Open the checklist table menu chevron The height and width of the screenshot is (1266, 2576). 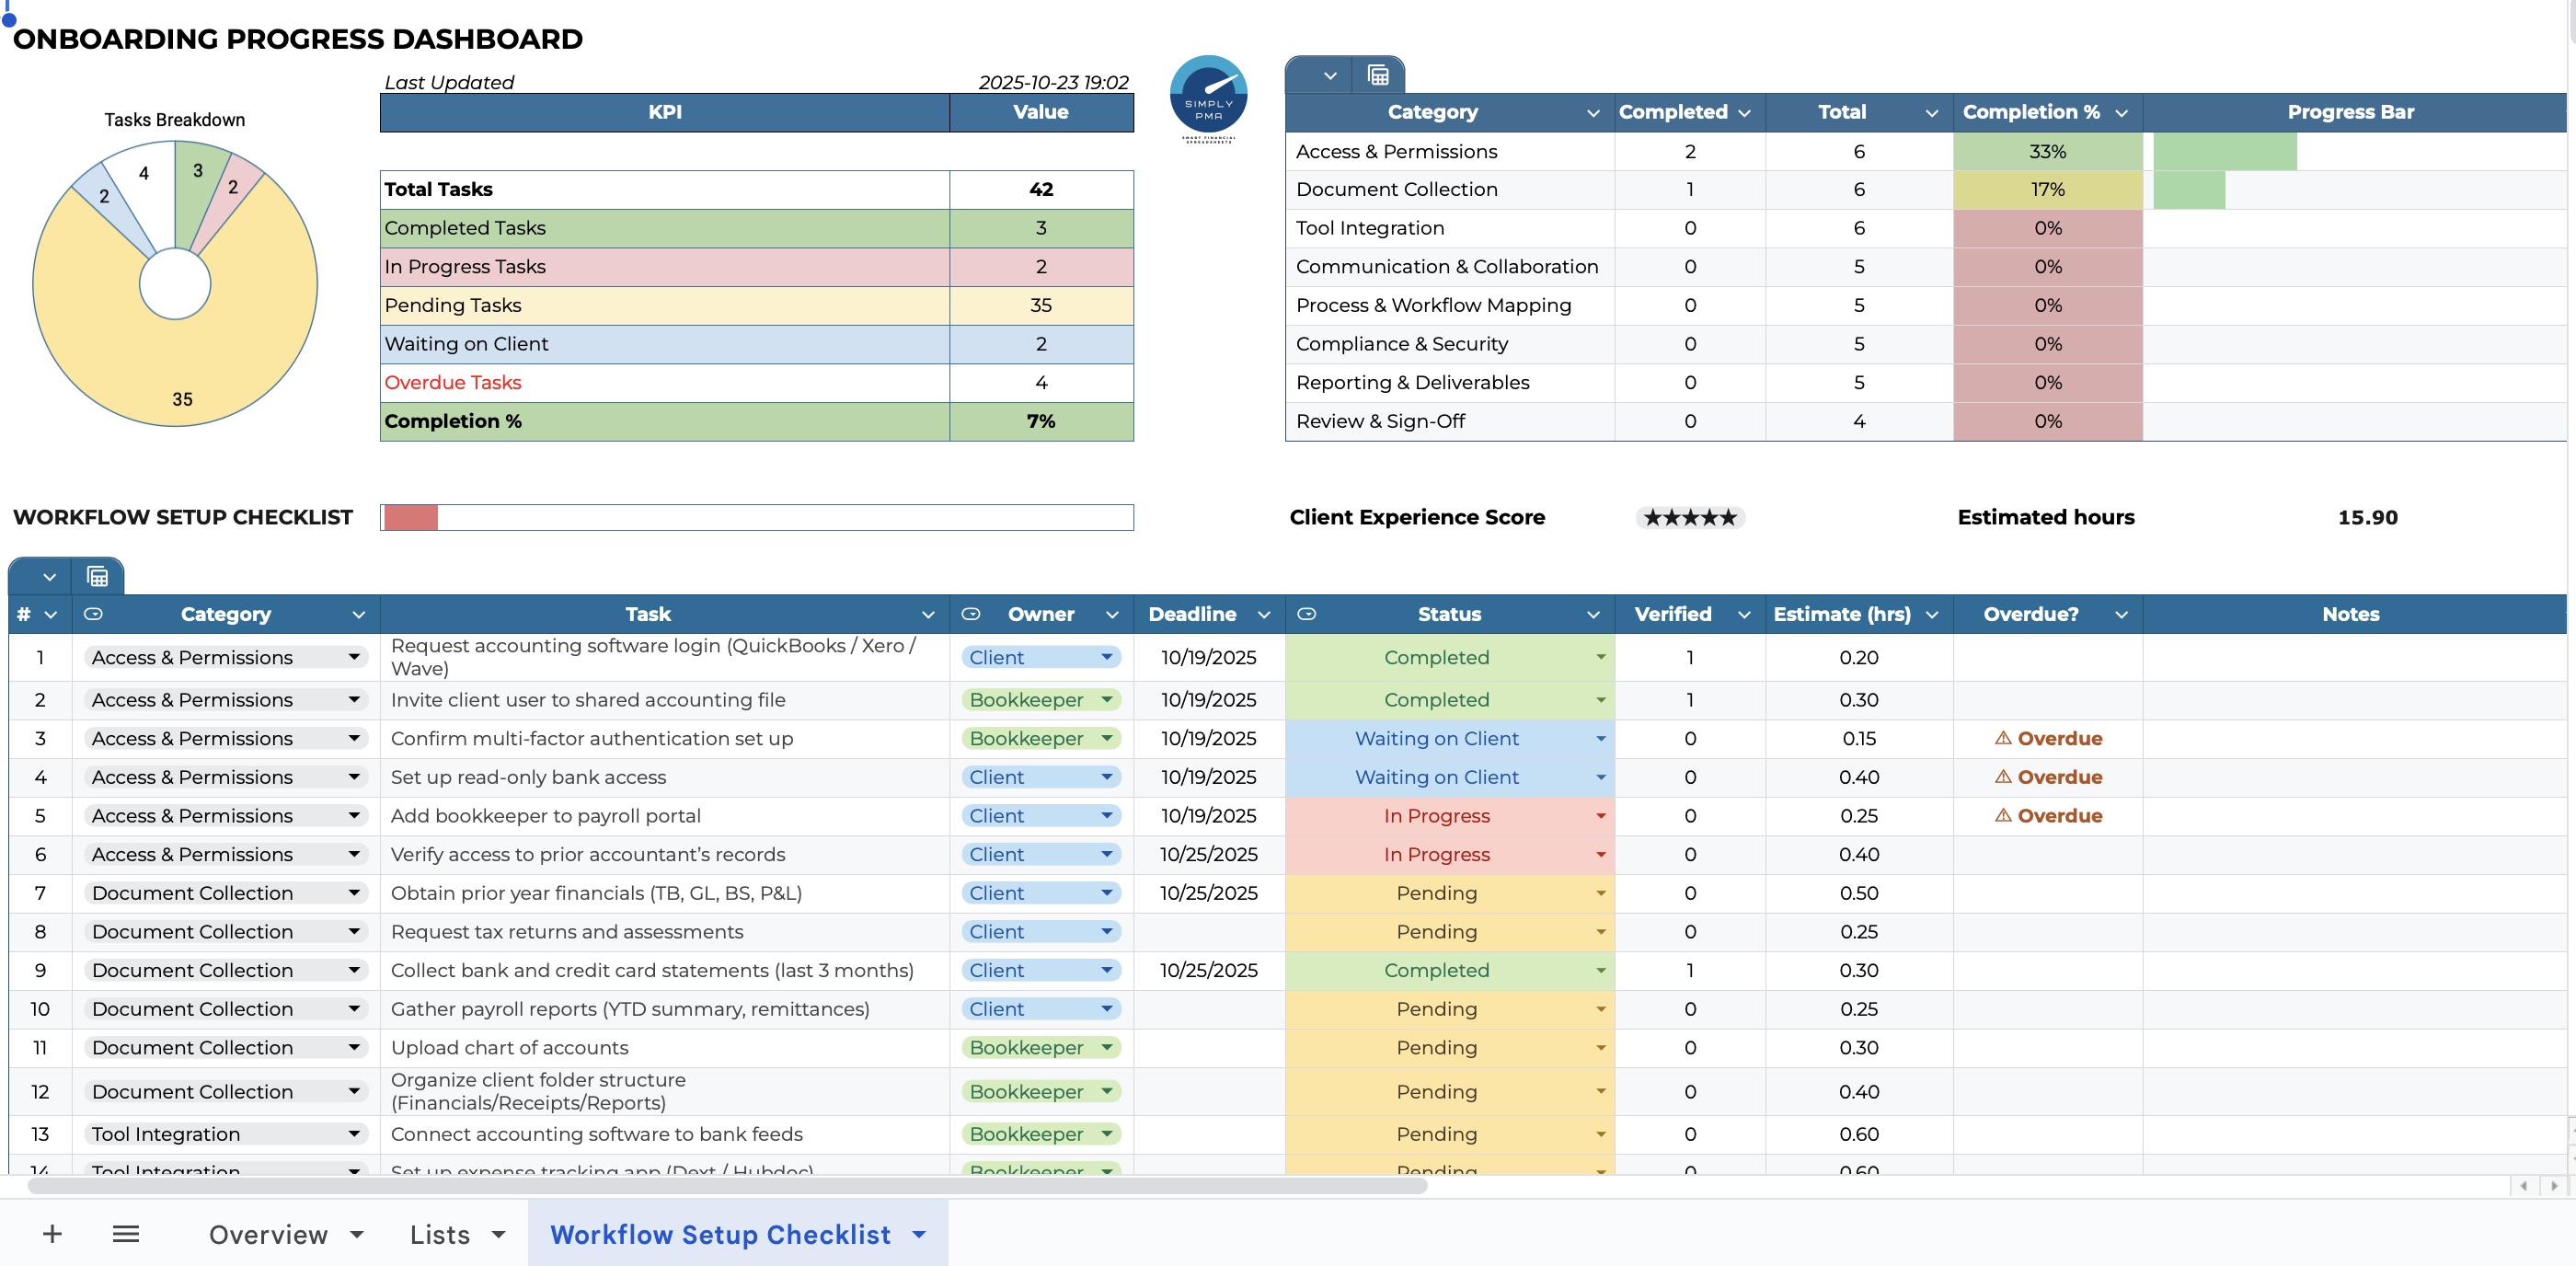pyautogui.click(x=49, y=577)
